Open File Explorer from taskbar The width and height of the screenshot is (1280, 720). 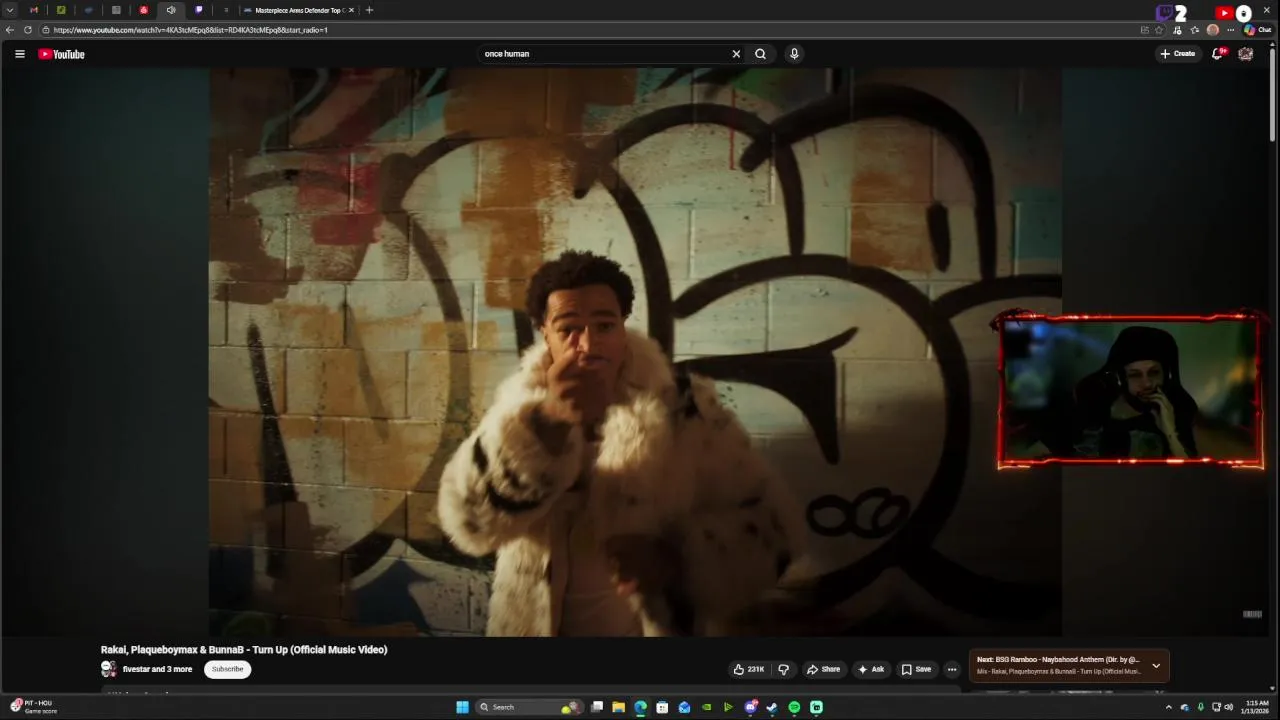click(619, 707)
